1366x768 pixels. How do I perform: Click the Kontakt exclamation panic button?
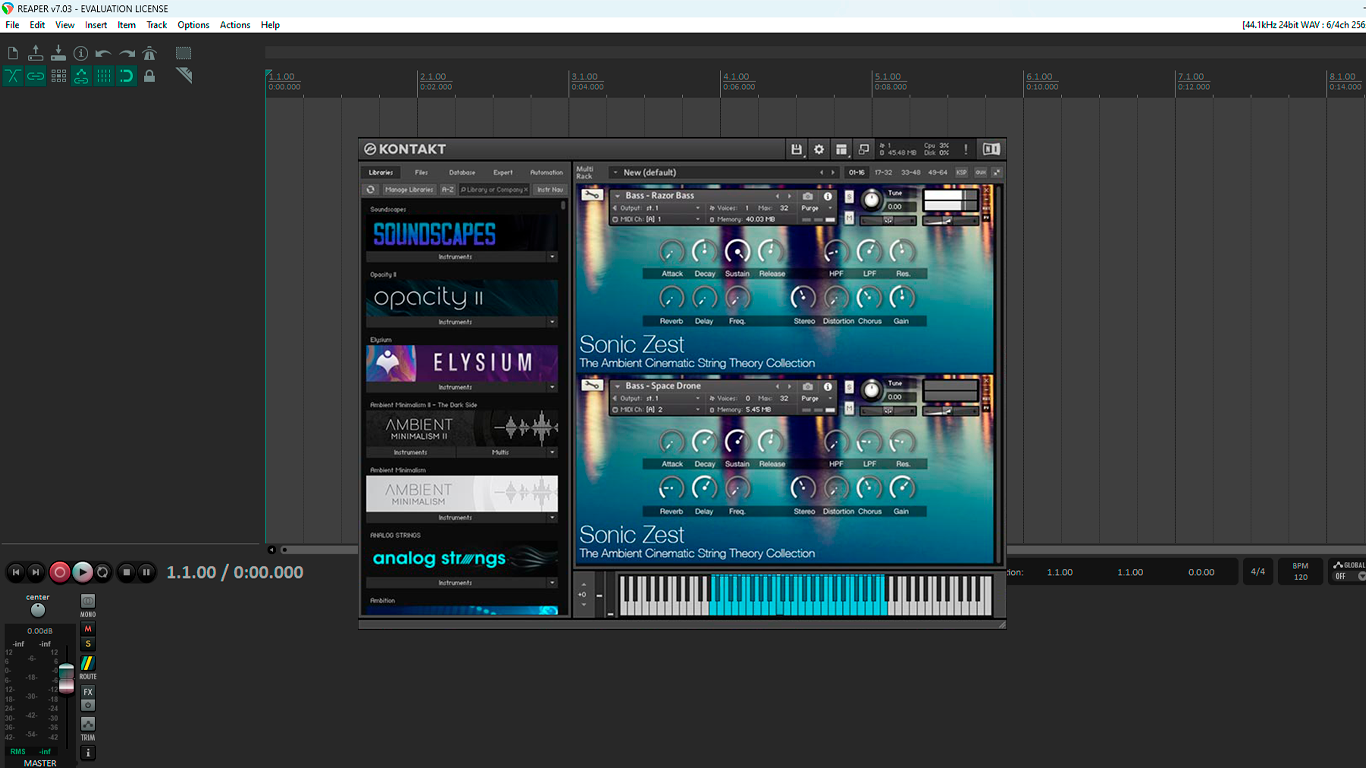point(966,149)
